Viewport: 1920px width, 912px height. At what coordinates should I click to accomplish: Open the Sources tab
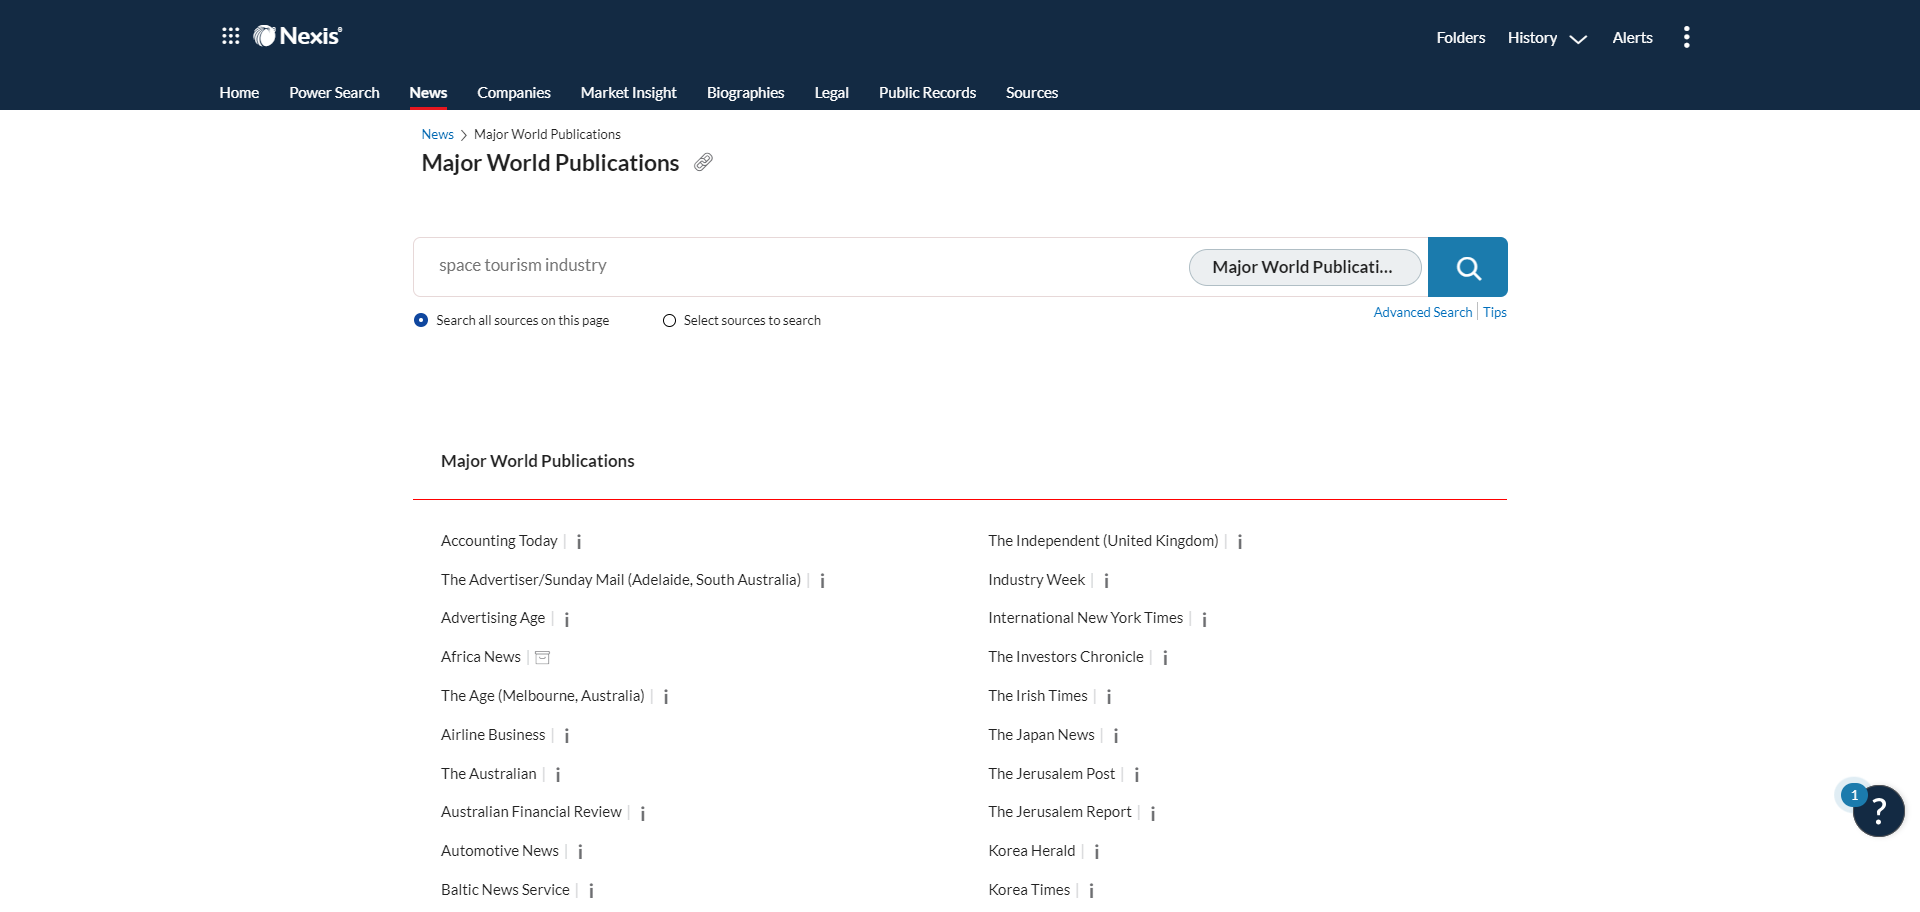[x=1032, y=92]
